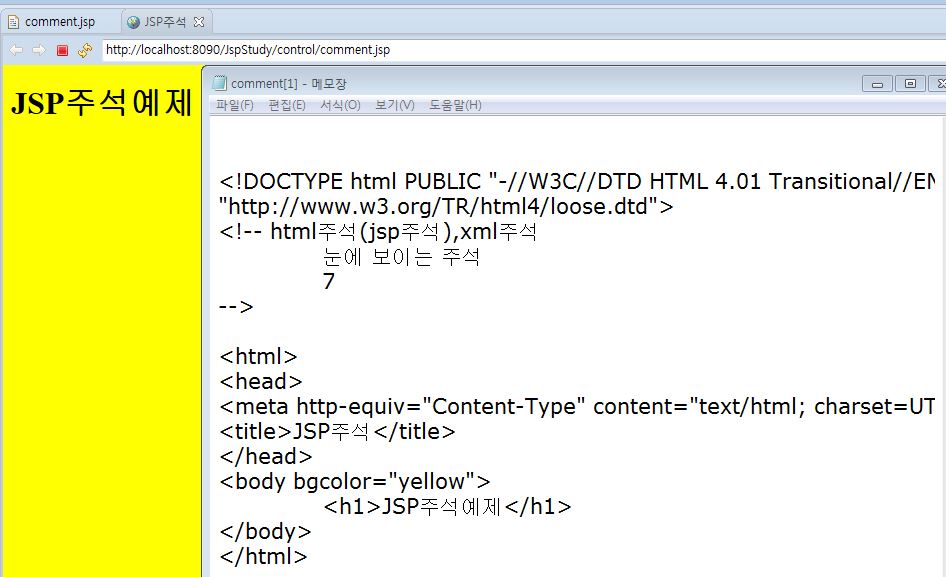Viewport: 946px width, 577px height.
Task: Open the 편집(E) menu in Notepad
Action: pos(287,105)
